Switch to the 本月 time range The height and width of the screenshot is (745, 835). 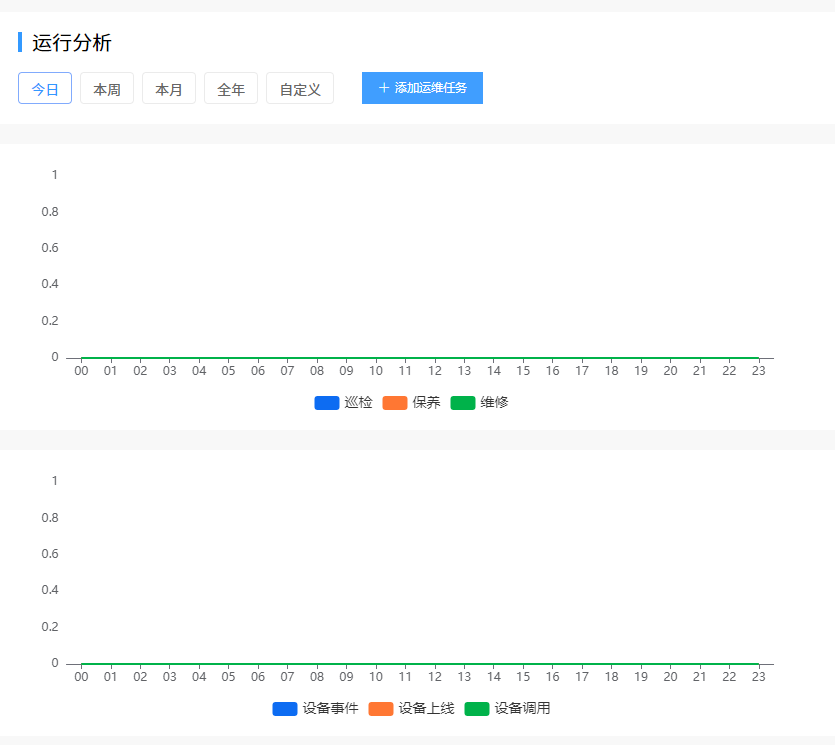pyautogui.click(x=169, y=88)
